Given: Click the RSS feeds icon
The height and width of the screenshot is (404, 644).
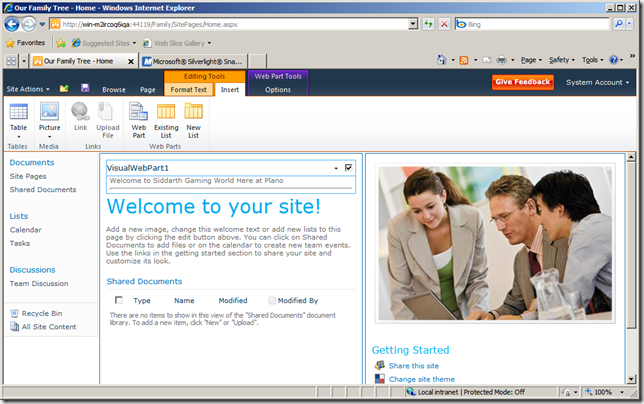Looking at the screenshot, I should (464, 60).
